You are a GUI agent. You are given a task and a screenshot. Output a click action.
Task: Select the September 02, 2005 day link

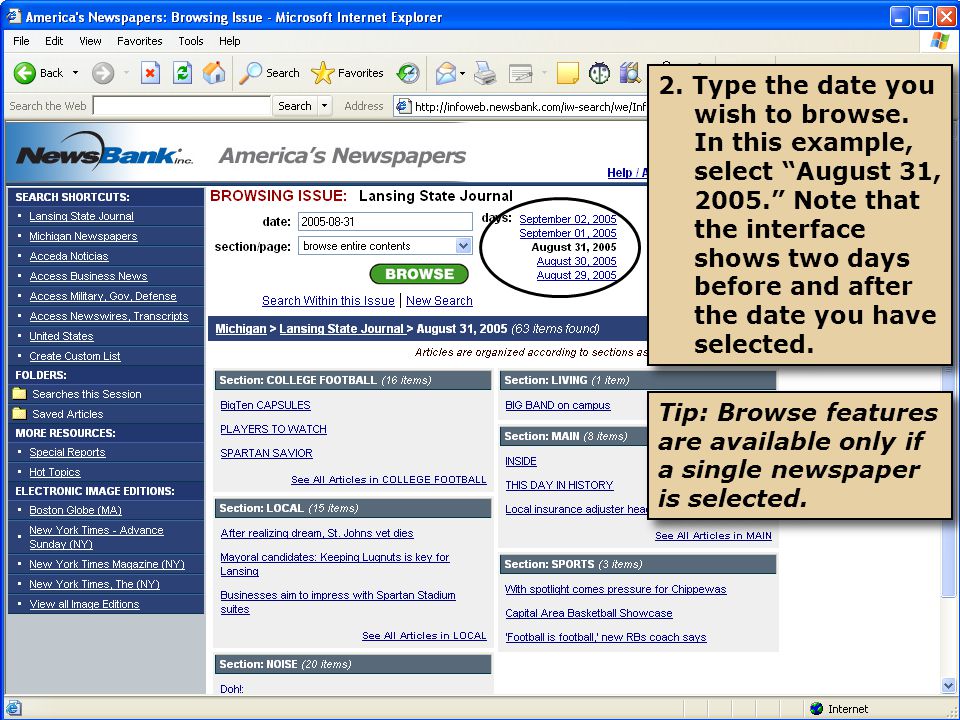568,219
